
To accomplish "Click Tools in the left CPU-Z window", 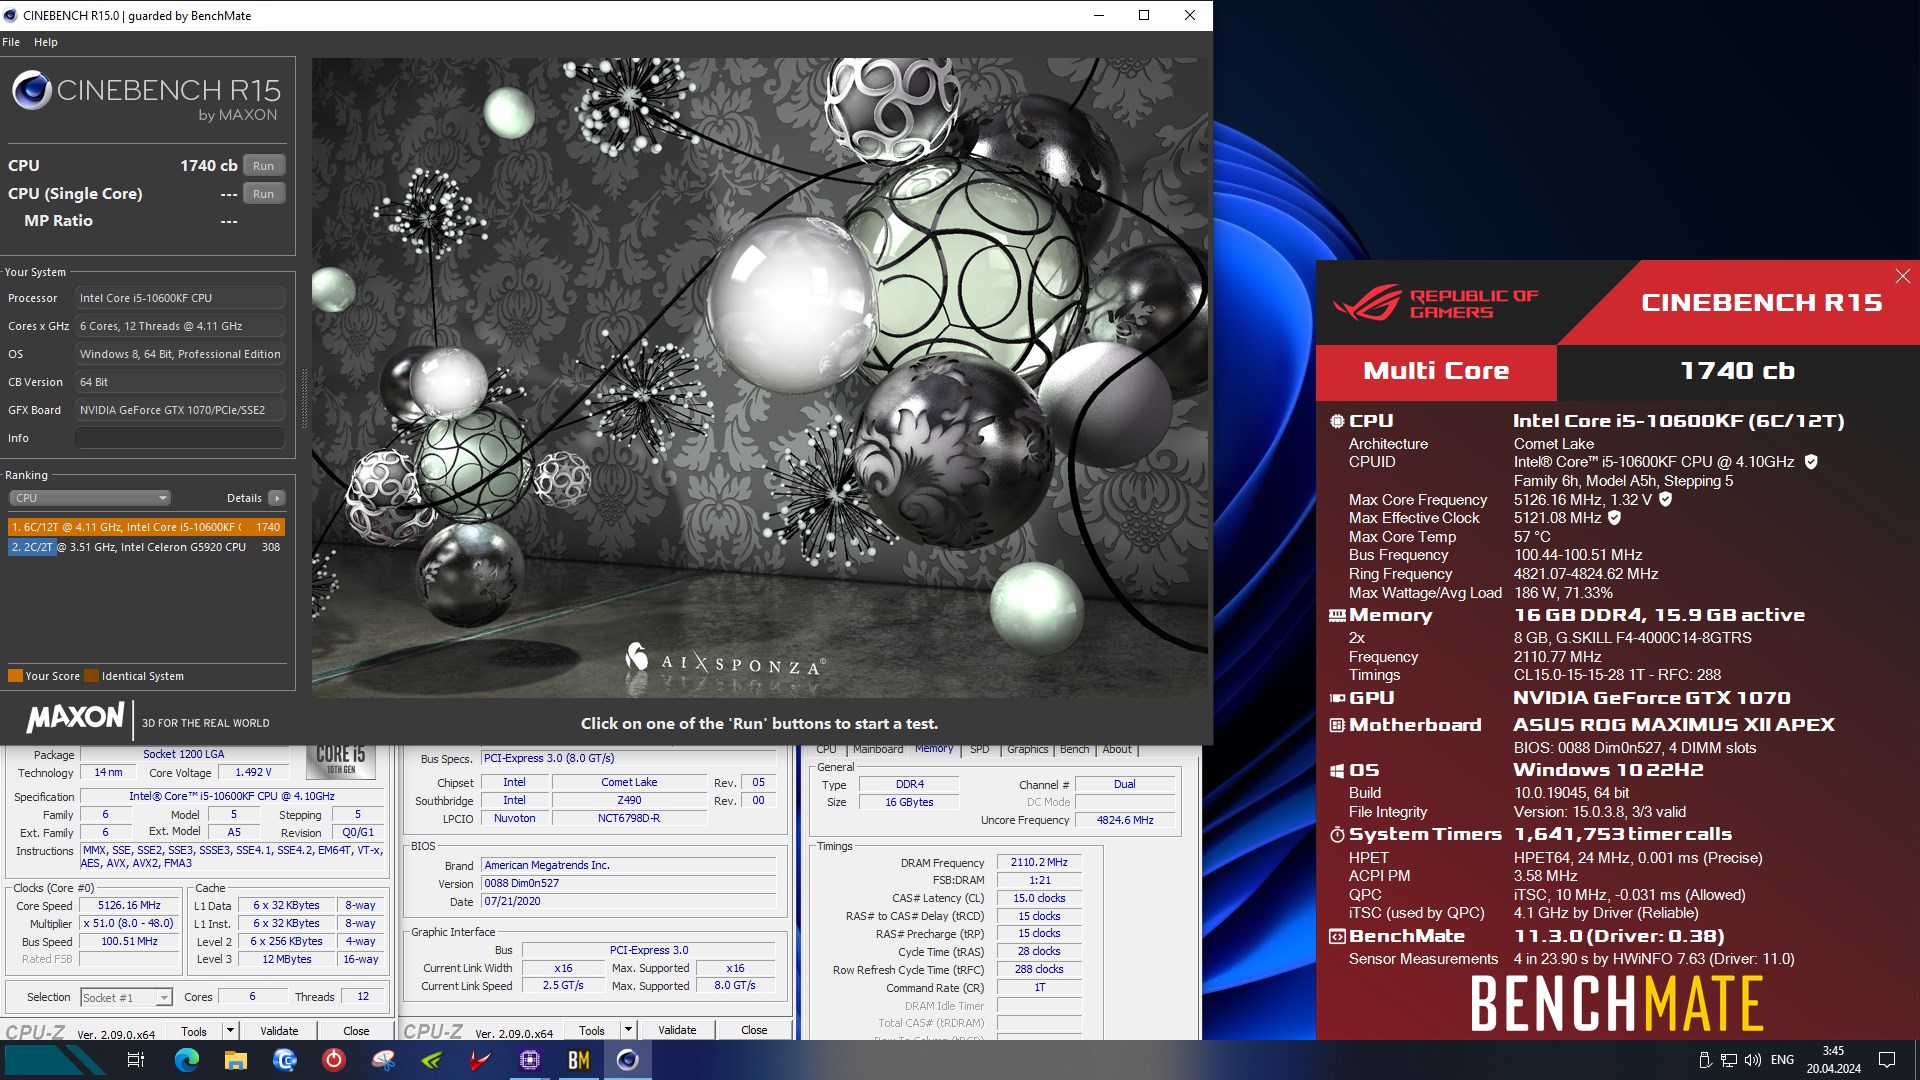I will point(194,1031).
